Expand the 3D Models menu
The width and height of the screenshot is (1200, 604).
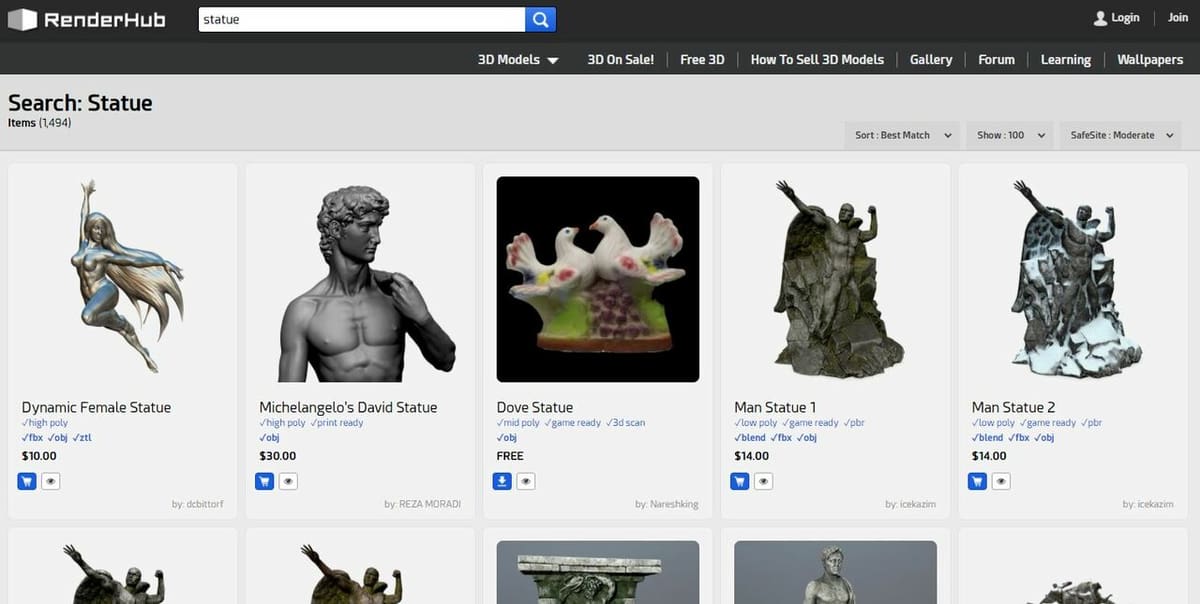click(x=517, y=60)
